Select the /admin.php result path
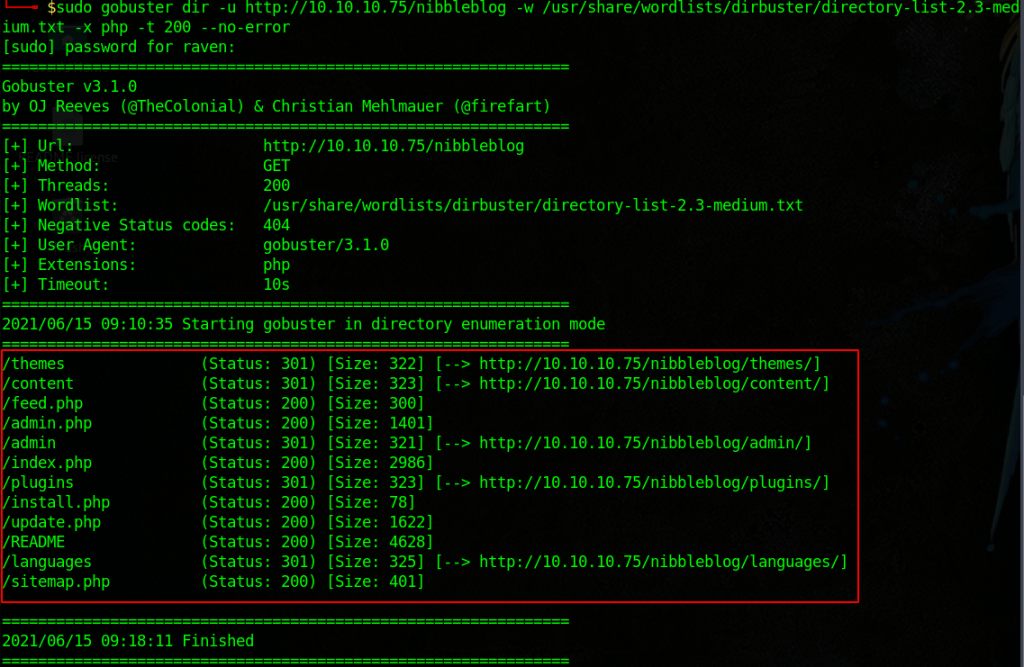The width and height of the screenshot is (1024, 667). pos(47,424)
